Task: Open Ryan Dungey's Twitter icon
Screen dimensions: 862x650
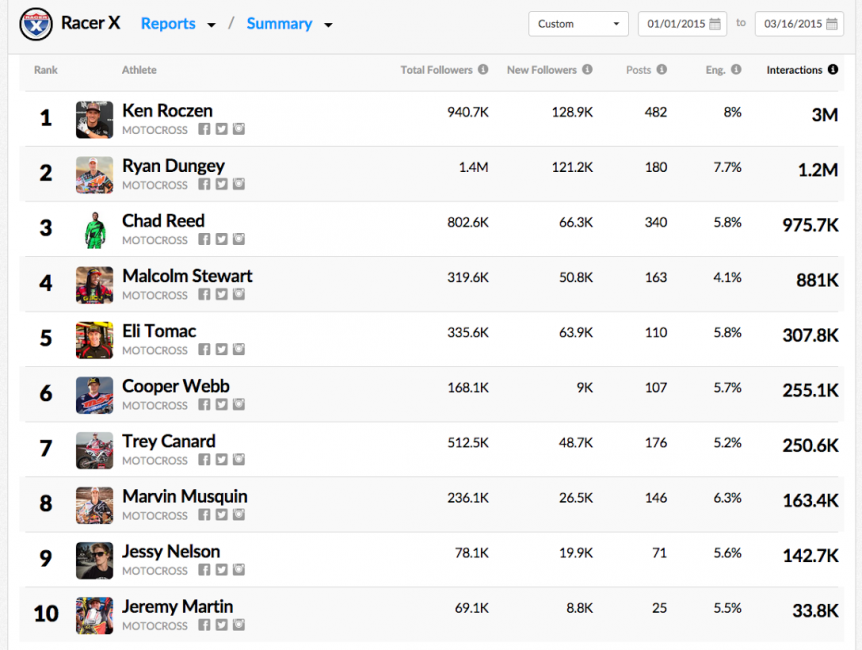Action: [x=221, y=184]
